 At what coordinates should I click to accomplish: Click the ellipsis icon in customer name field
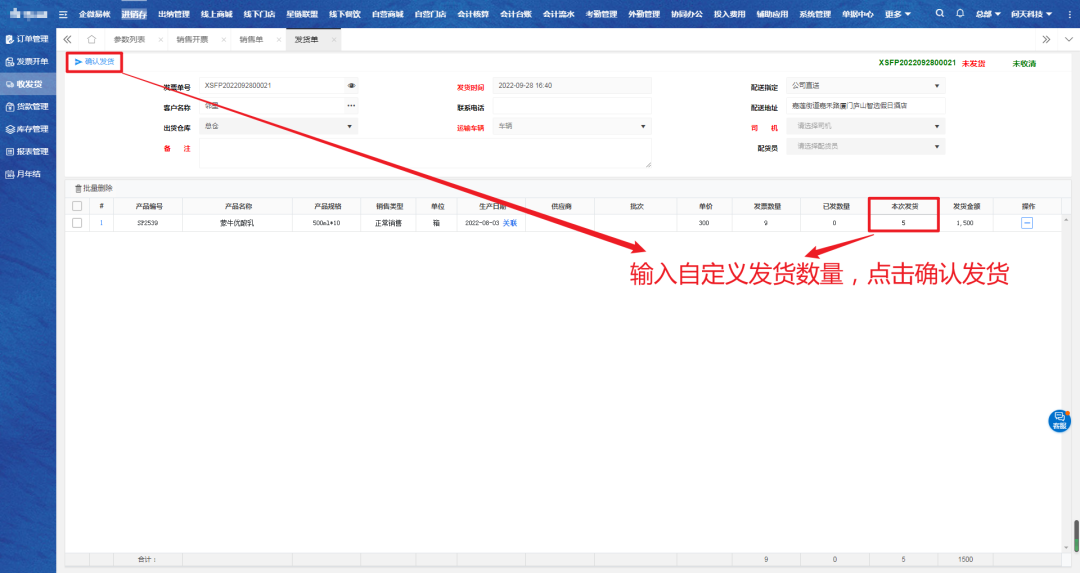[351, 106]
